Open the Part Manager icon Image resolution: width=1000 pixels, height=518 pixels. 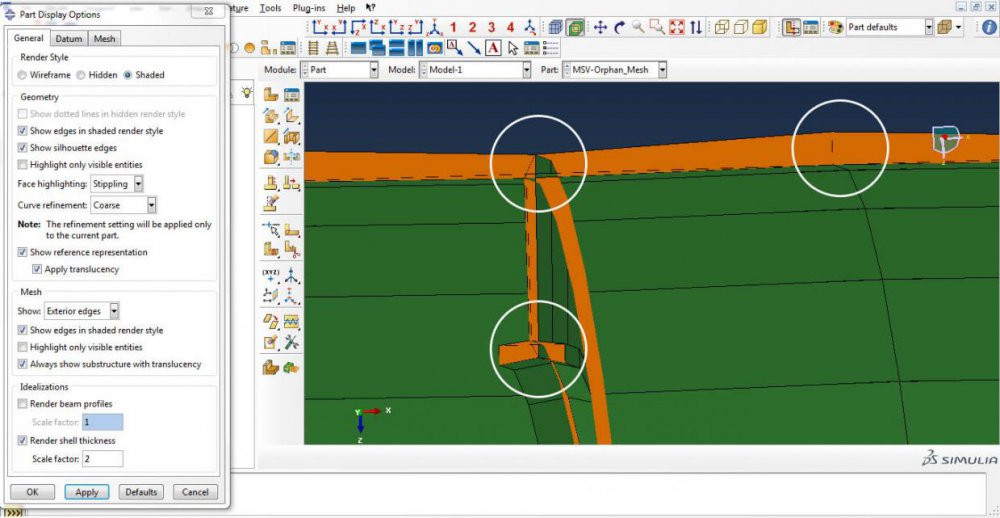(x=291, y=94)
